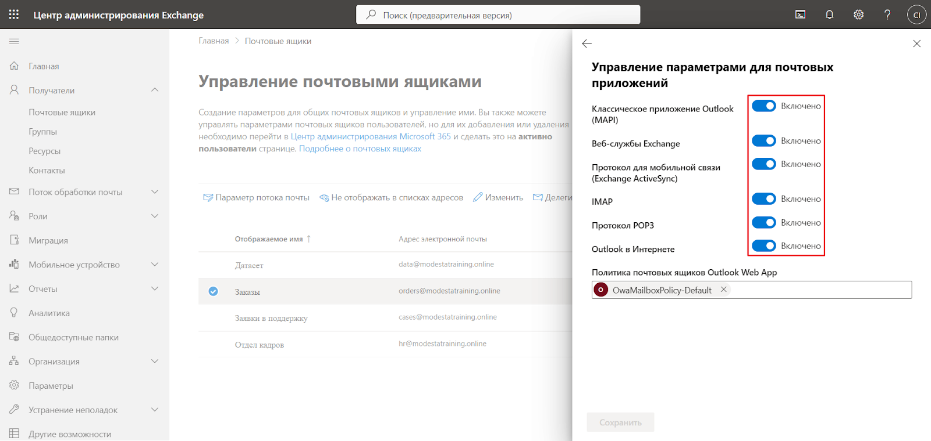Click the Outlook Web App policy field
This screenshot has width=931, height=441.
coord(751,290)
